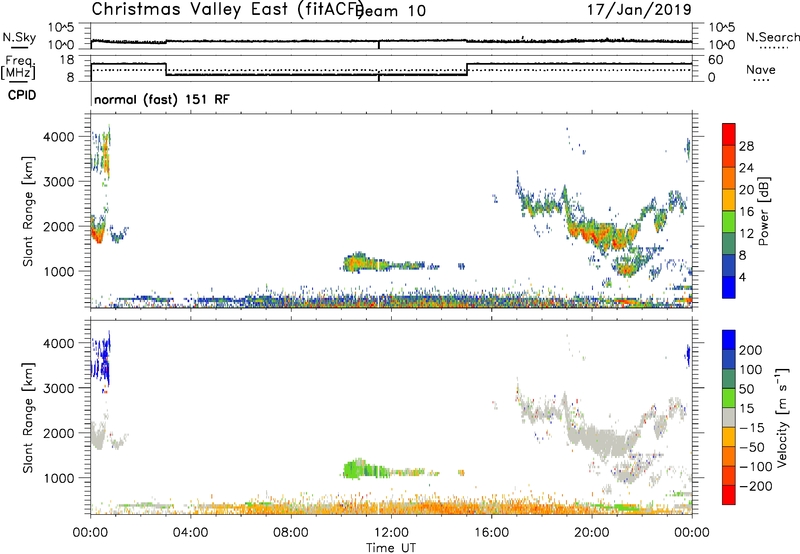Click the 16 label on the power colorbar

(746, 212)
